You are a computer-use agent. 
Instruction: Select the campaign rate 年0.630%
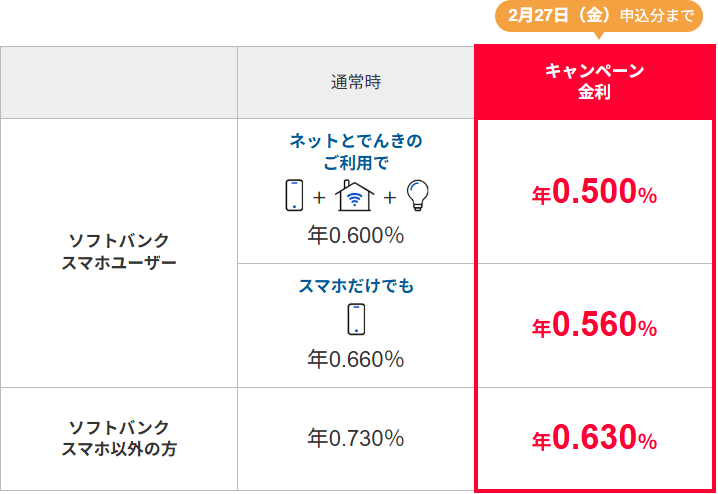tap(594, 438)
